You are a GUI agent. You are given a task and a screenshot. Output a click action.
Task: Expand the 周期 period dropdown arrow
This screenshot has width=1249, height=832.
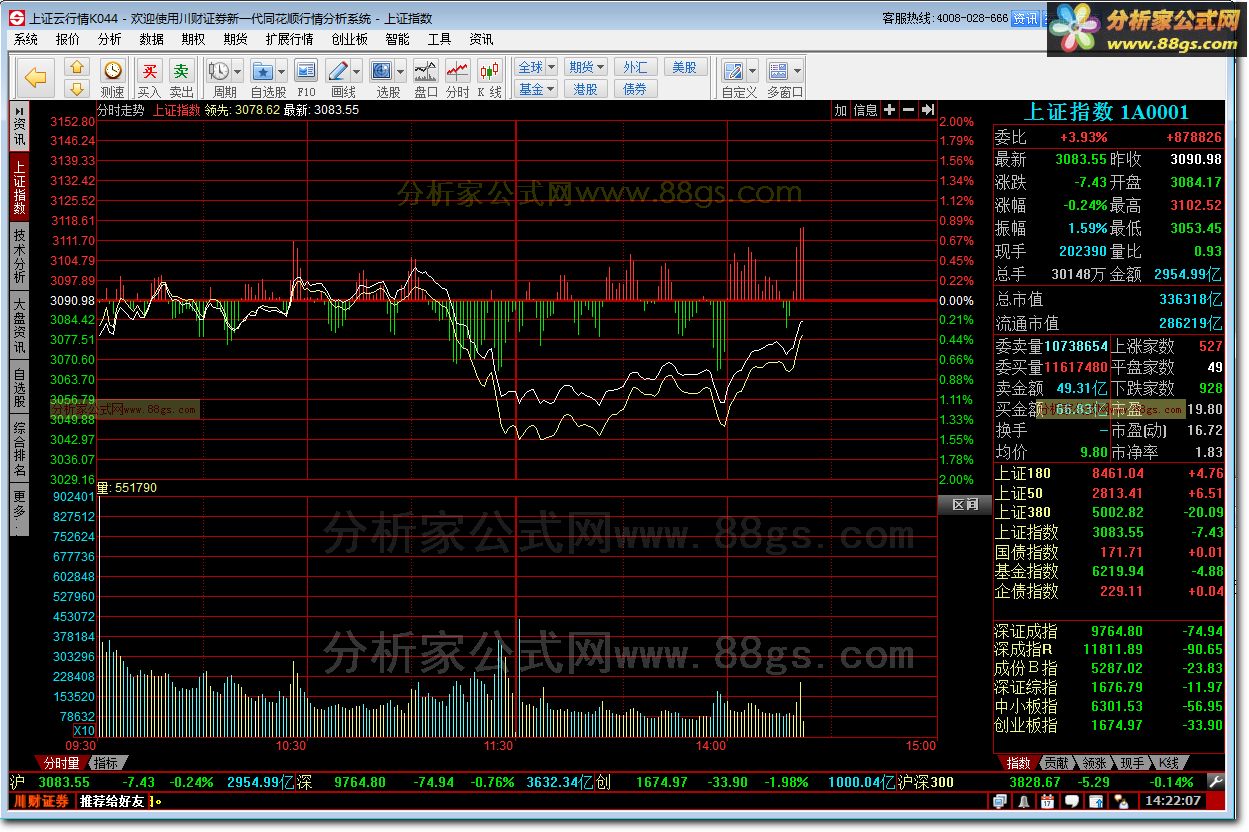click(x=237, y=71)
